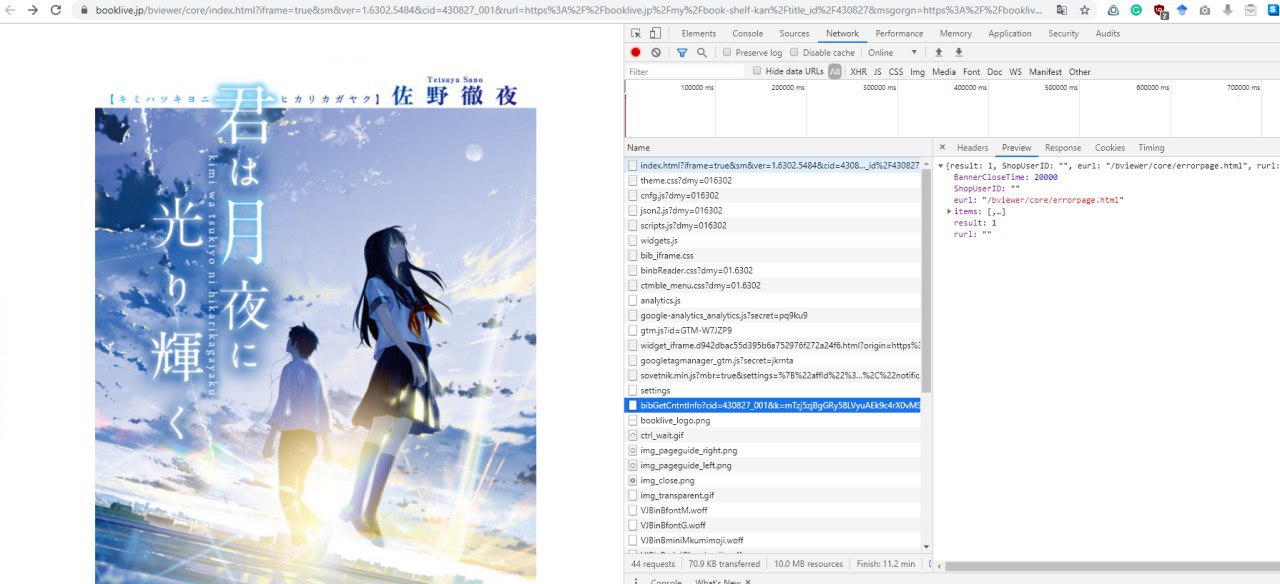Collapse the root JSON result object triangle
The height and width of the screenshot is (584, 1280).
pos(940,165)
